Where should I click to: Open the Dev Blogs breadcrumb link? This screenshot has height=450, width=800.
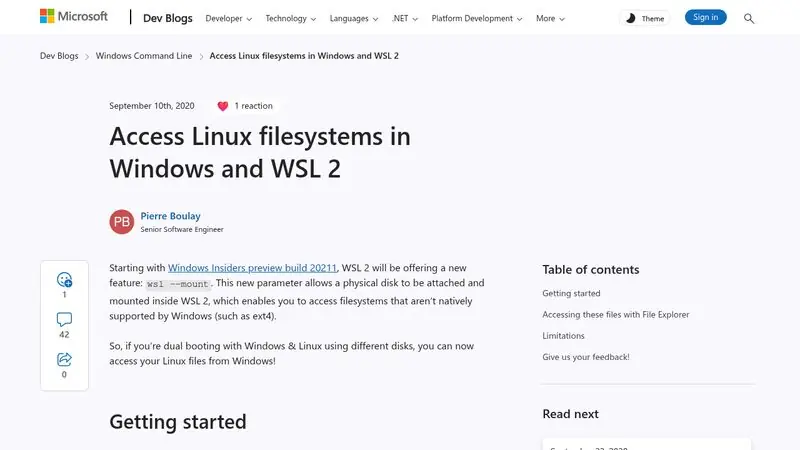pyautogui.click(x=59, y=56)
